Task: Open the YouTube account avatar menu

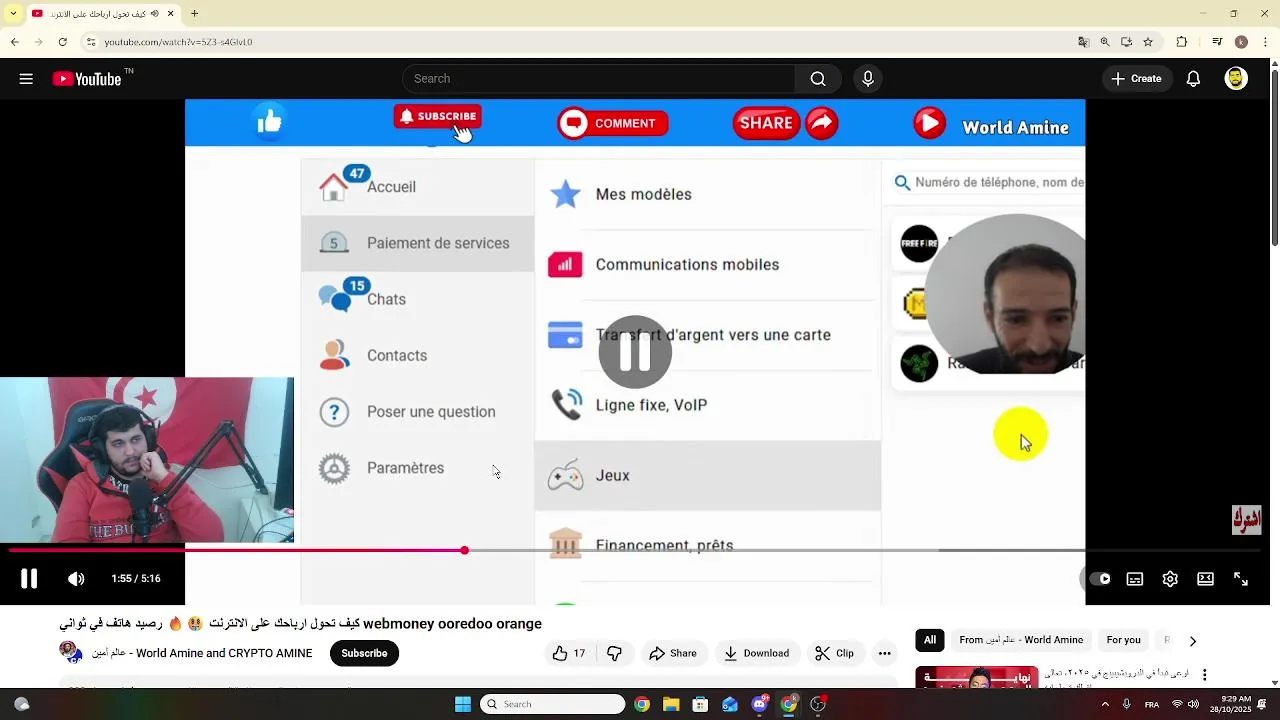Action: (1236, 79)
